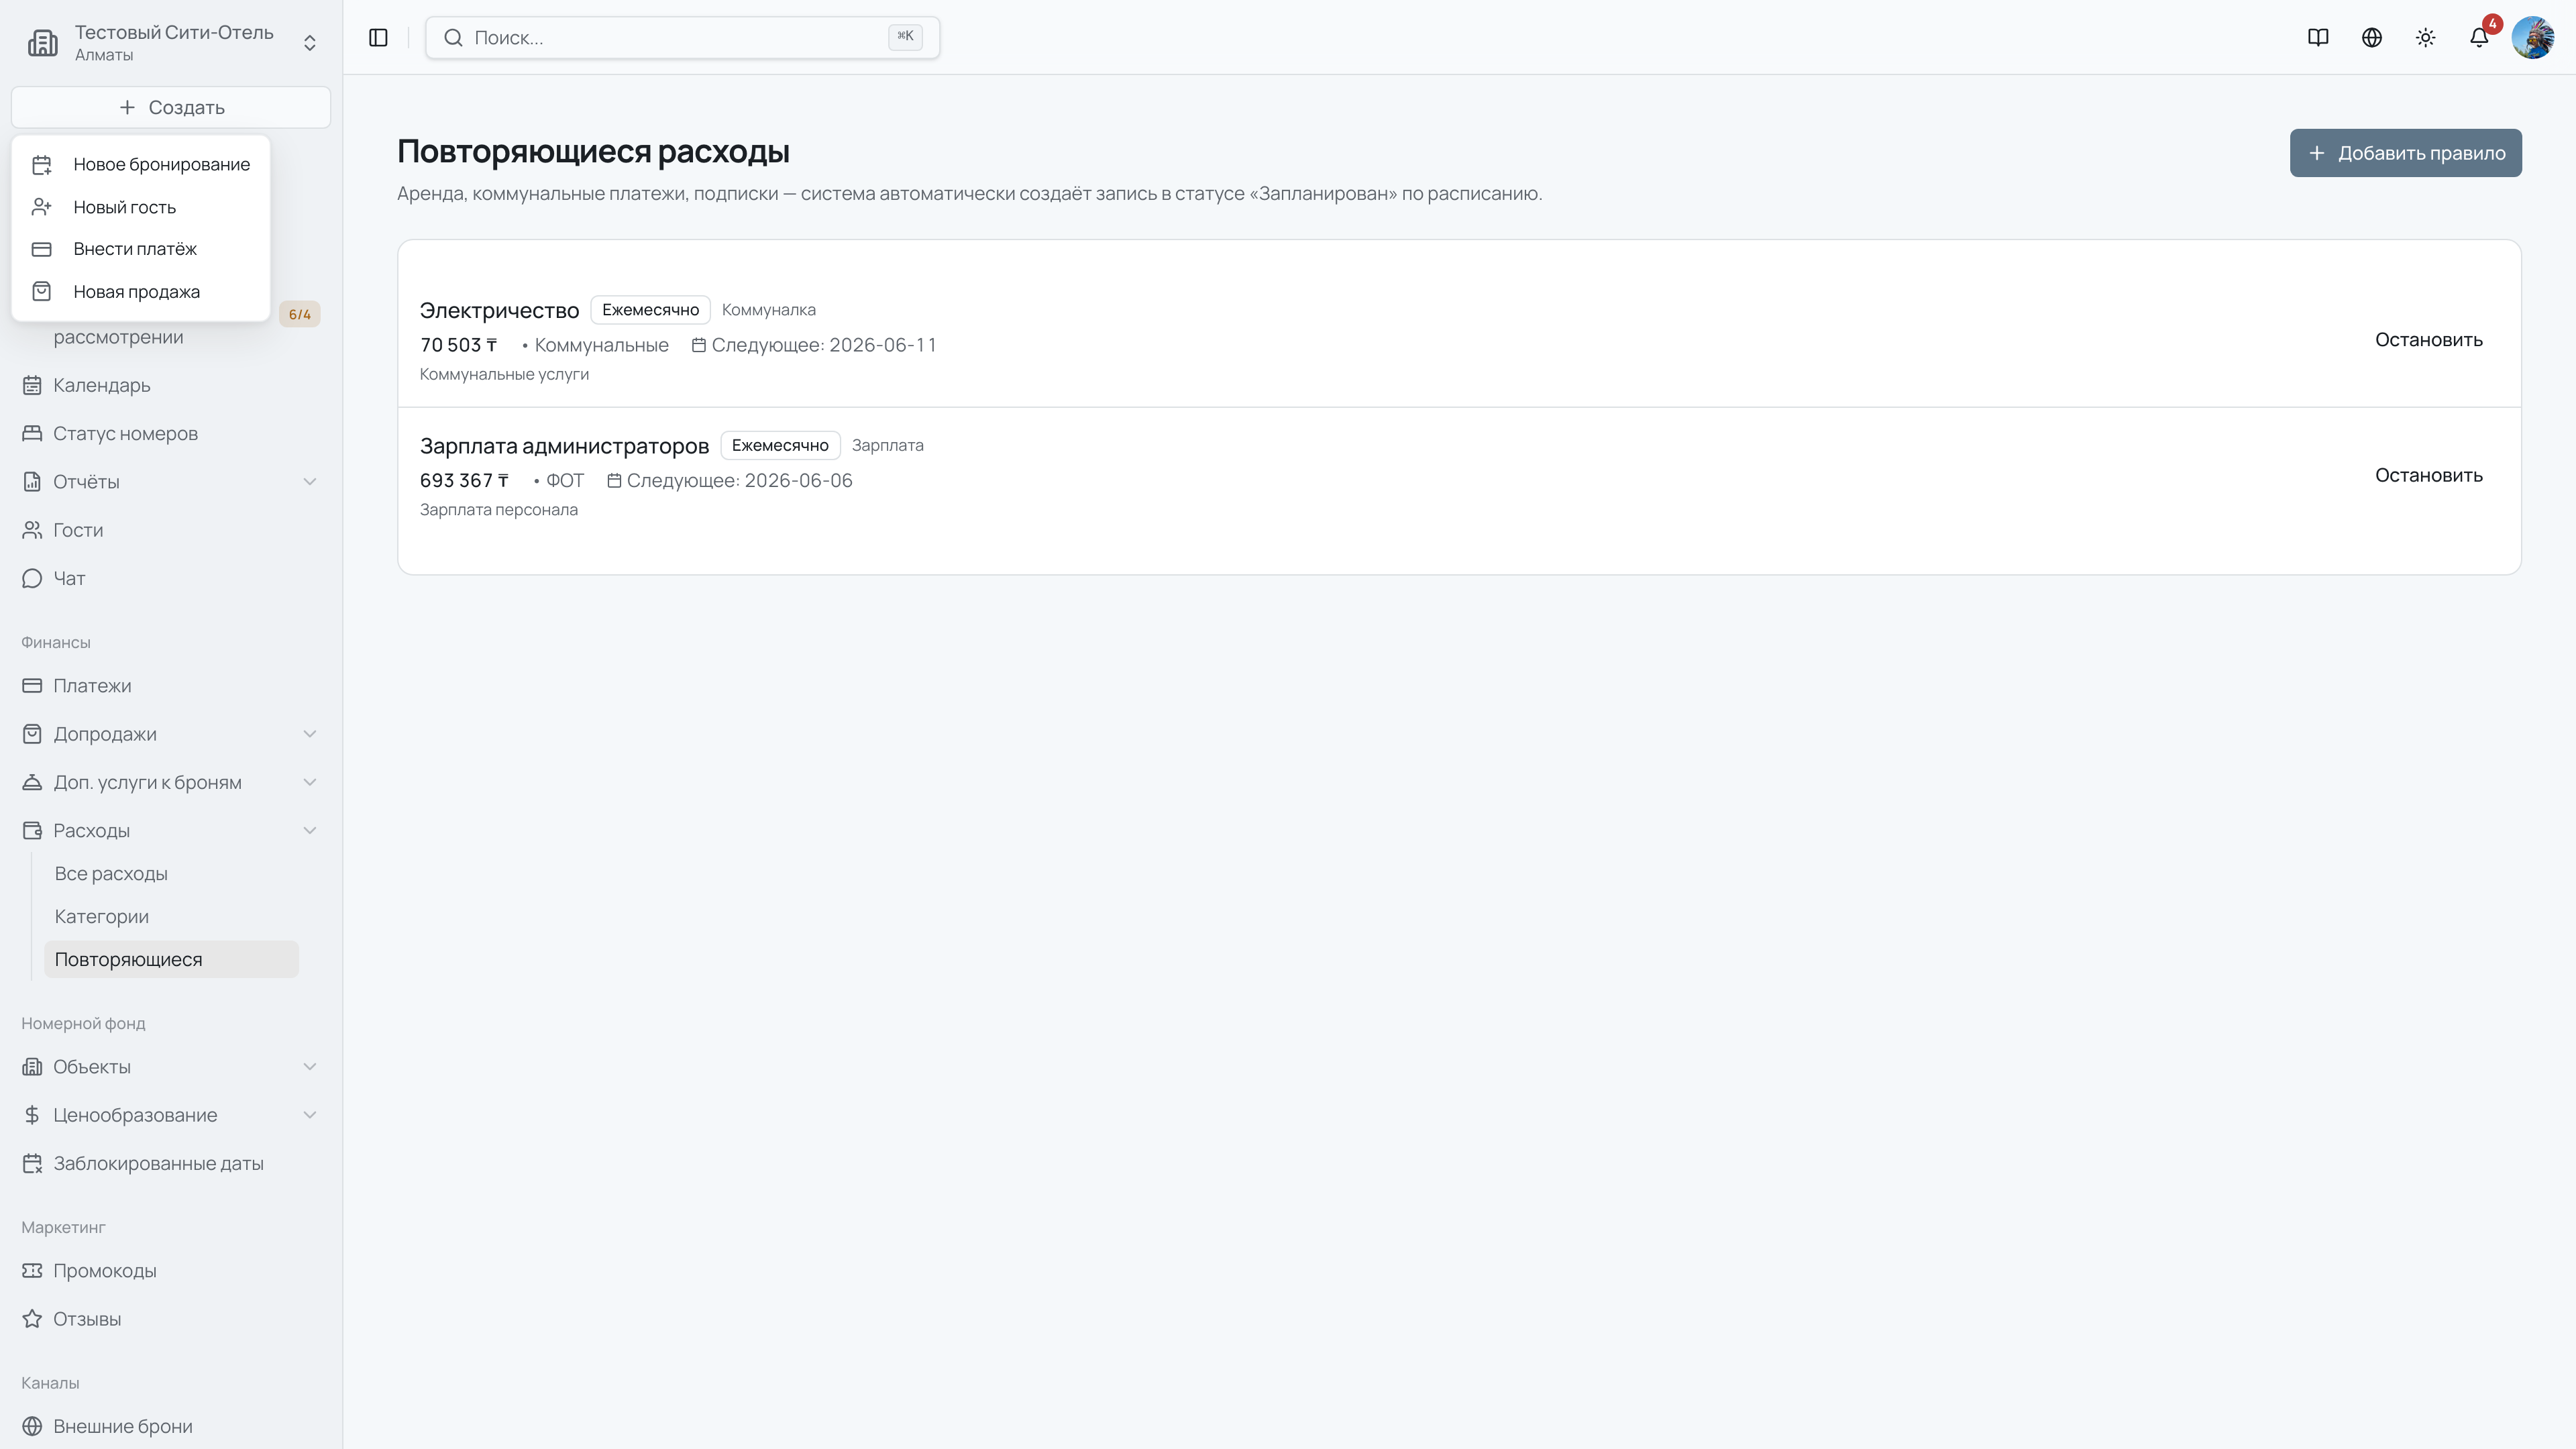The width and height of the screenshot is (2576, 1449).
Task: Open notifications bell icon
Action: coord(2479,37)
